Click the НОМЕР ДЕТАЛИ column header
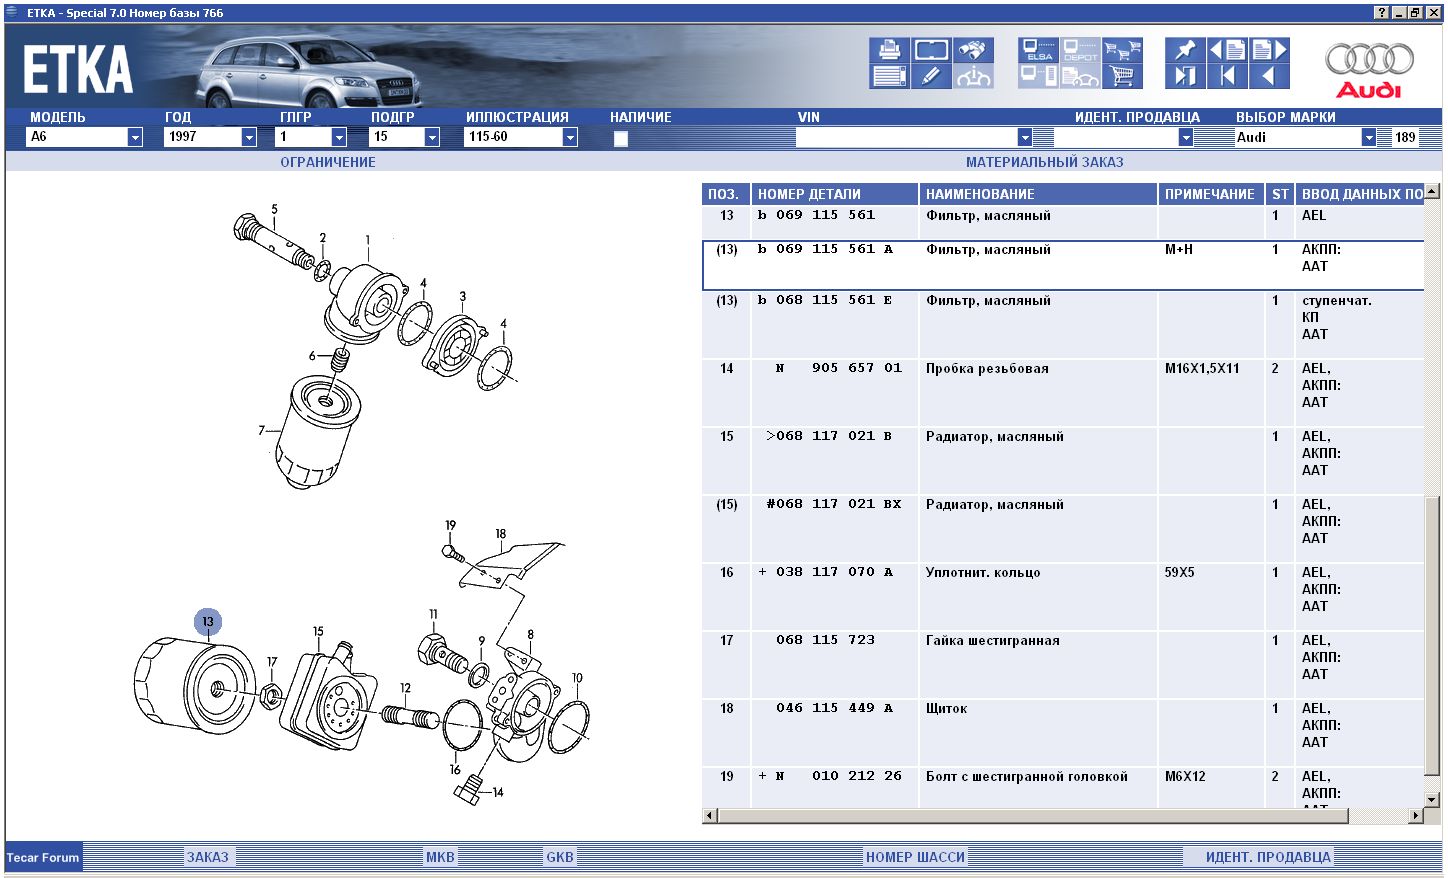 835,194
